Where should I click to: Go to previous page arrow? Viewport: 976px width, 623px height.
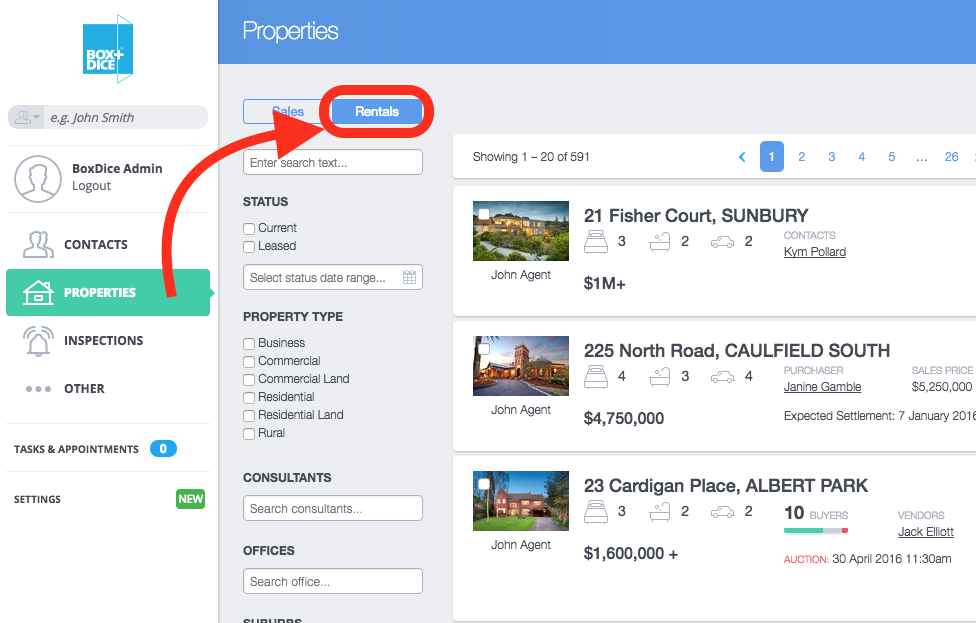[x=742, y=157]
